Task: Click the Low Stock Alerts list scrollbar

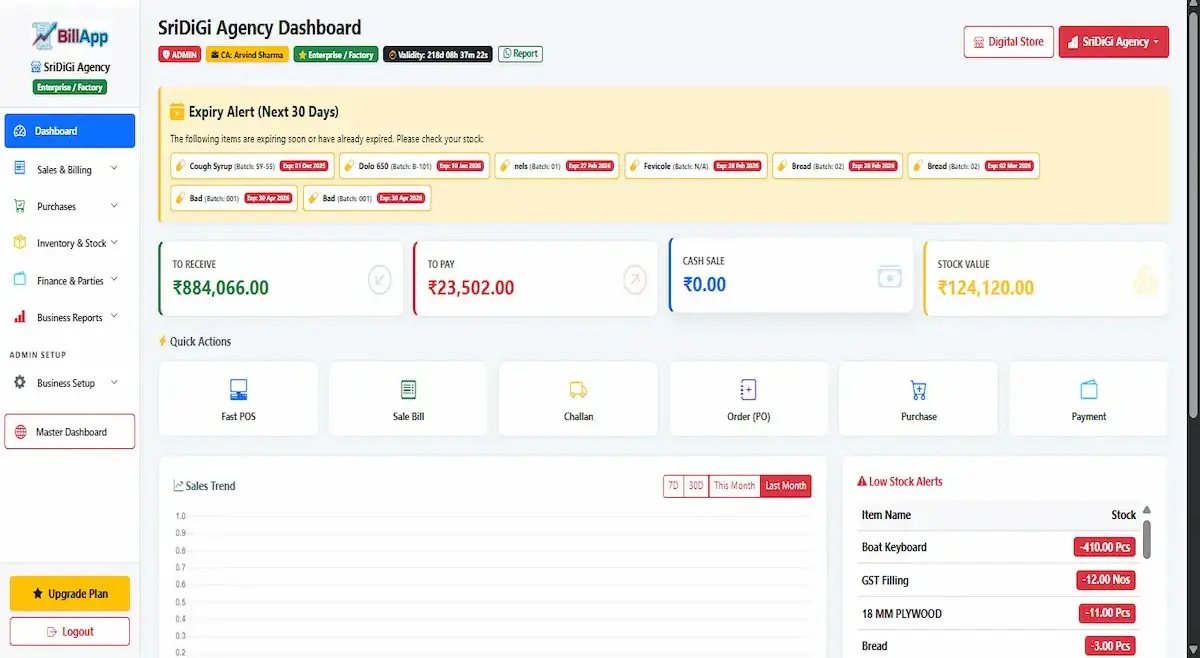Action: click(x=1147, y=538)
